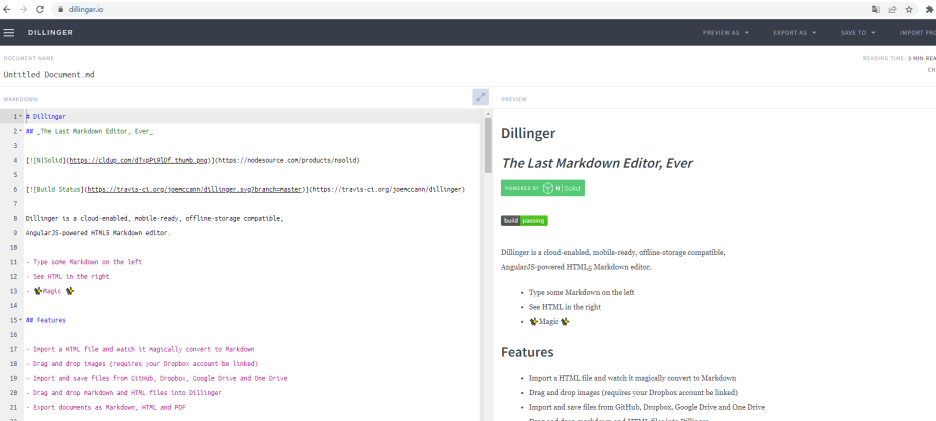Open the Save To dropdown
Screen dimensions: 936x421
tap(858, 33)
